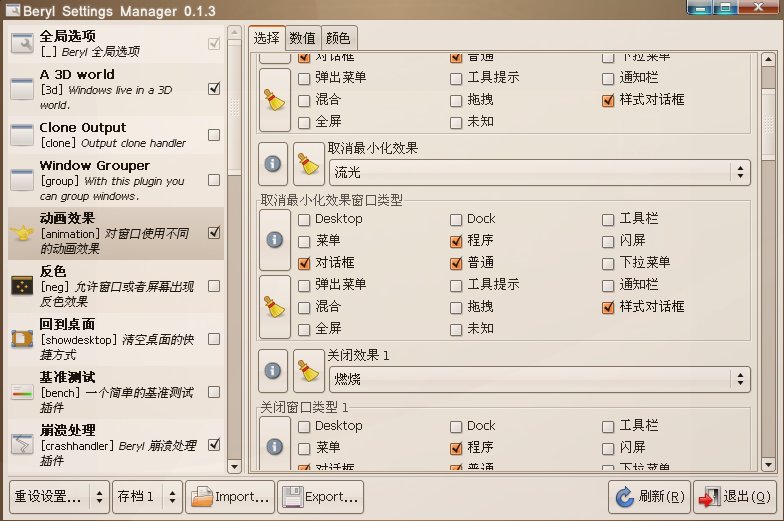
Task: Toggle the A 3D world plugin checkbox
Action: click(x=214, y=88)
